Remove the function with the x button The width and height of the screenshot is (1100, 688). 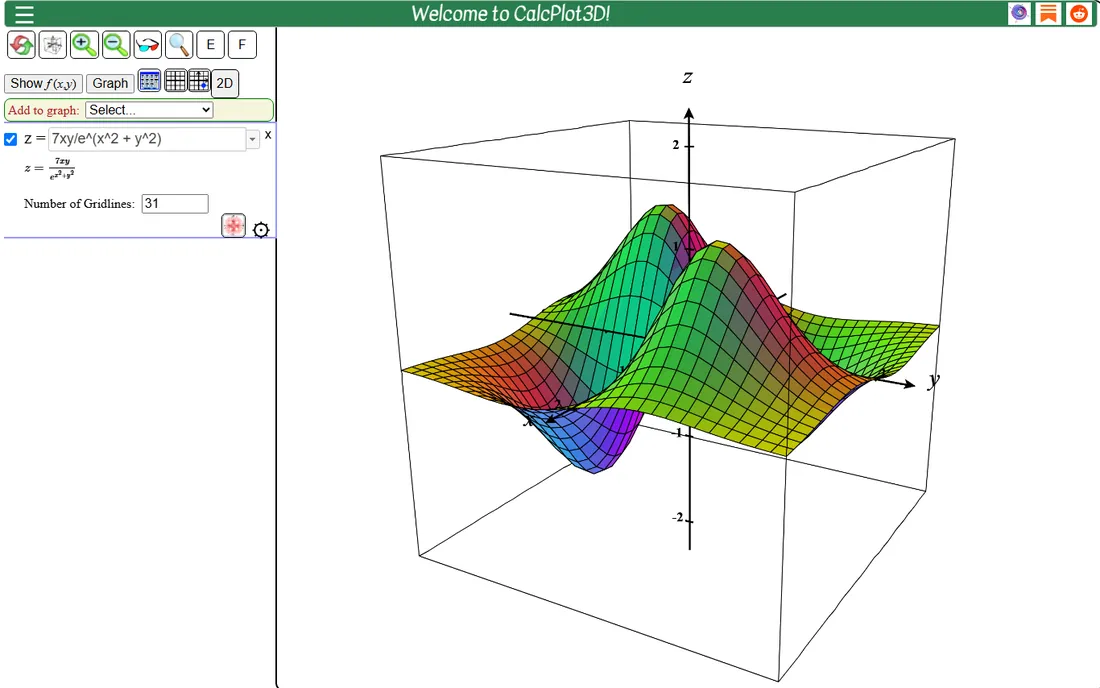click(268, 135)
